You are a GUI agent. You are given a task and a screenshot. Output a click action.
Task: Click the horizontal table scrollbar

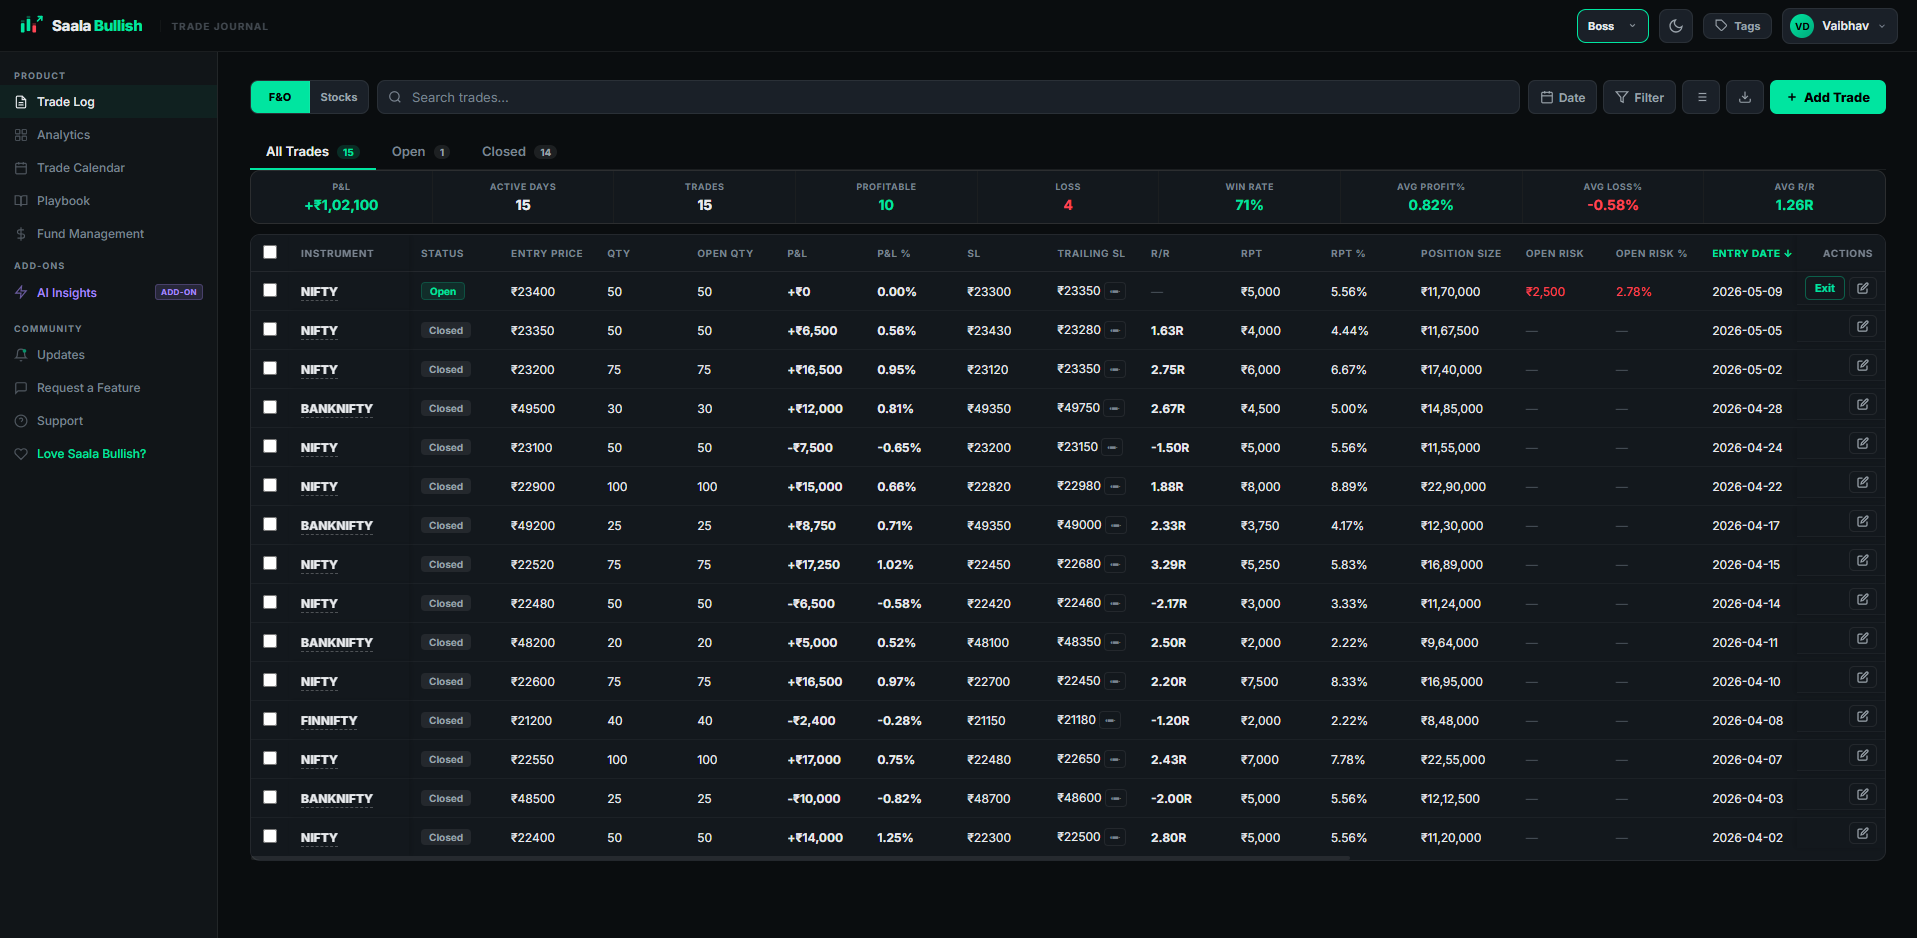(800, 857)
